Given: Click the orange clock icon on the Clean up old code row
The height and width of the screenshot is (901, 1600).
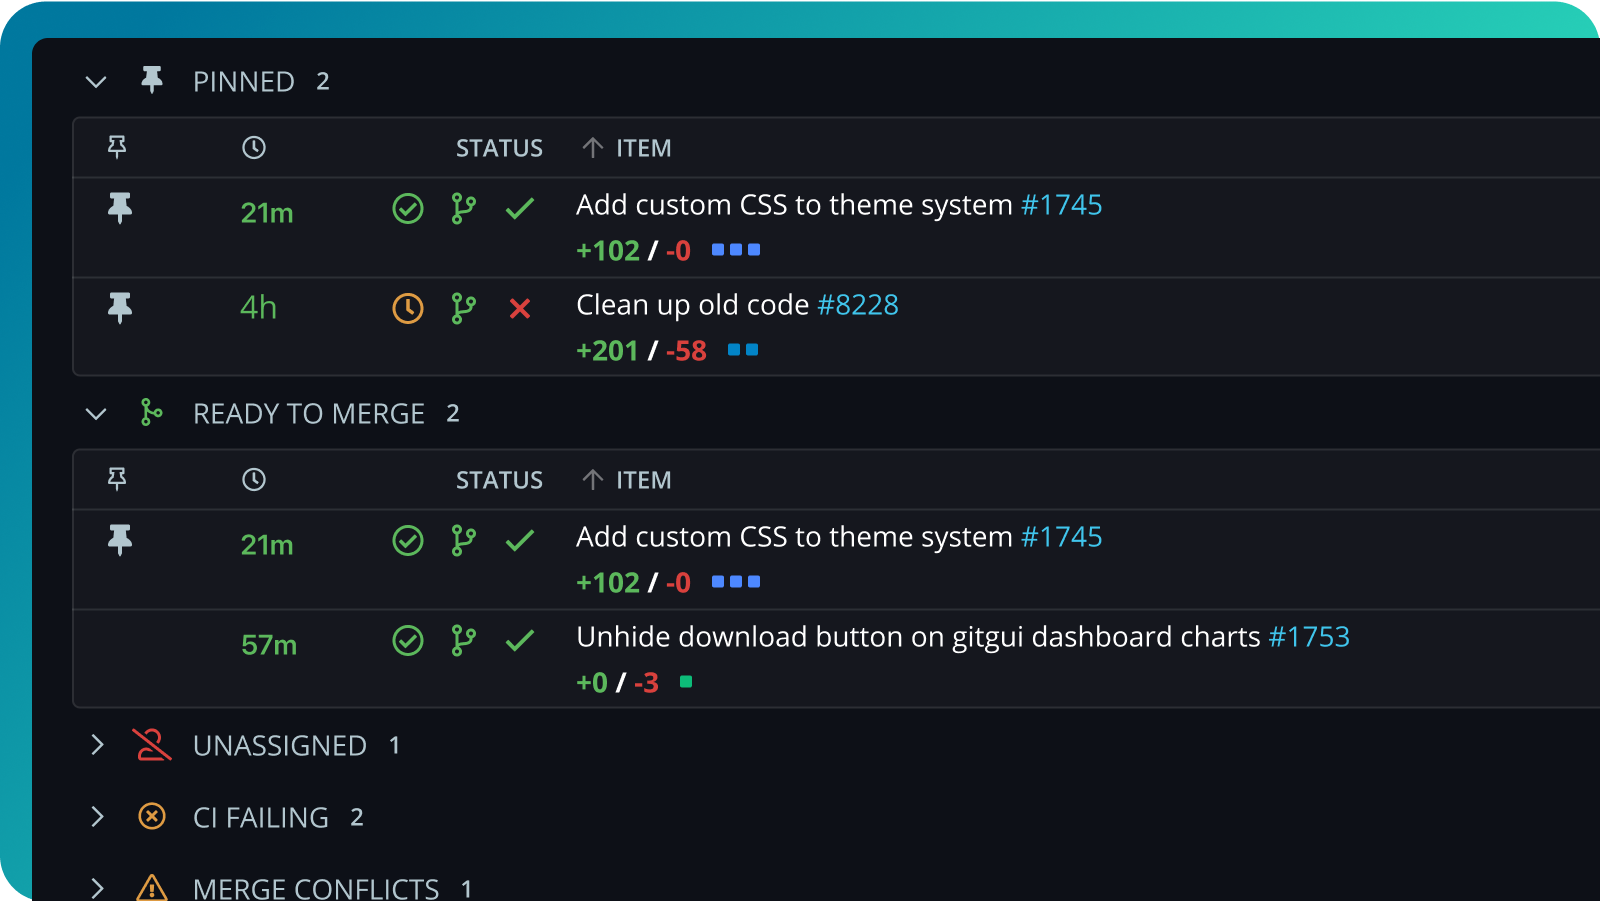Looking at the screenshot, I should pos(408,309).
